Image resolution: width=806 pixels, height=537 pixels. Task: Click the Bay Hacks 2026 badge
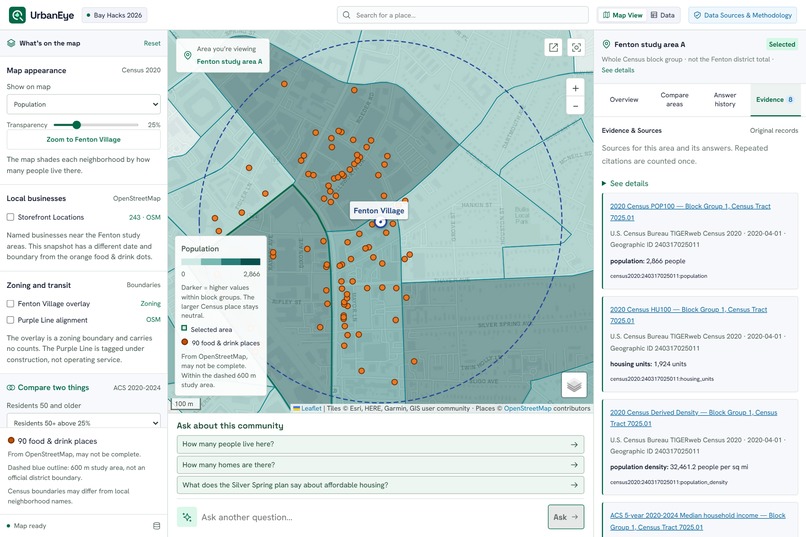(x=115, y=15)
